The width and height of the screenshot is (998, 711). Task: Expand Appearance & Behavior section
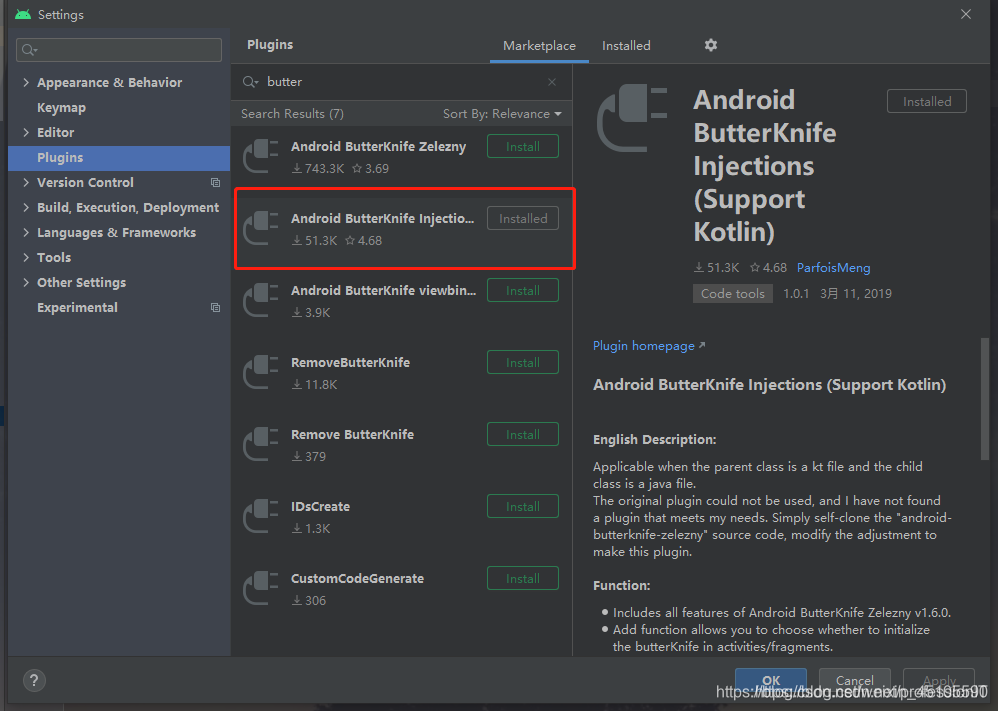26,82
